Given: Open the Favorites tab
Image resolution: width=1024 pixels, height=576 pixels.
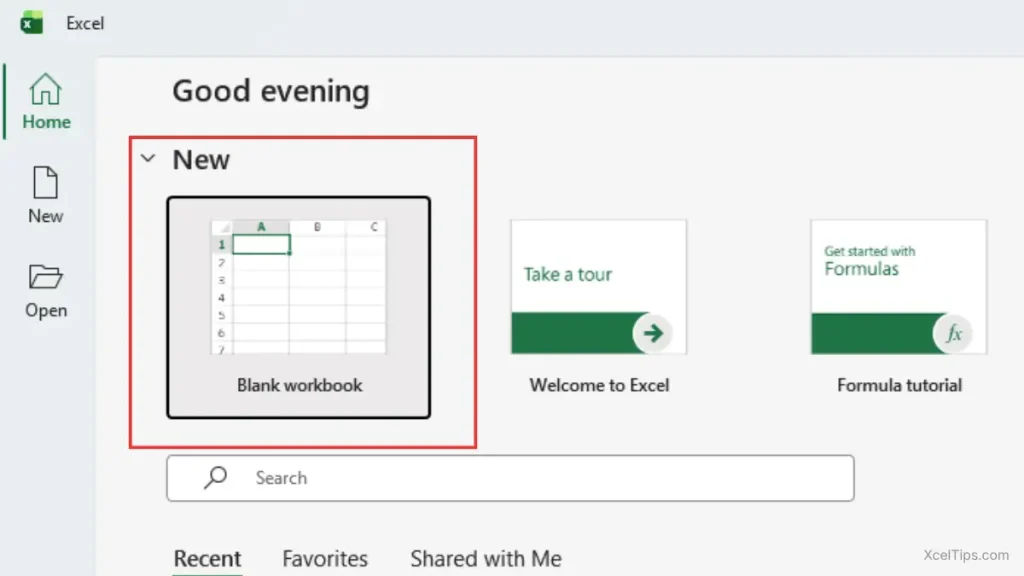Looking at the screenshot, I should 325,558.
